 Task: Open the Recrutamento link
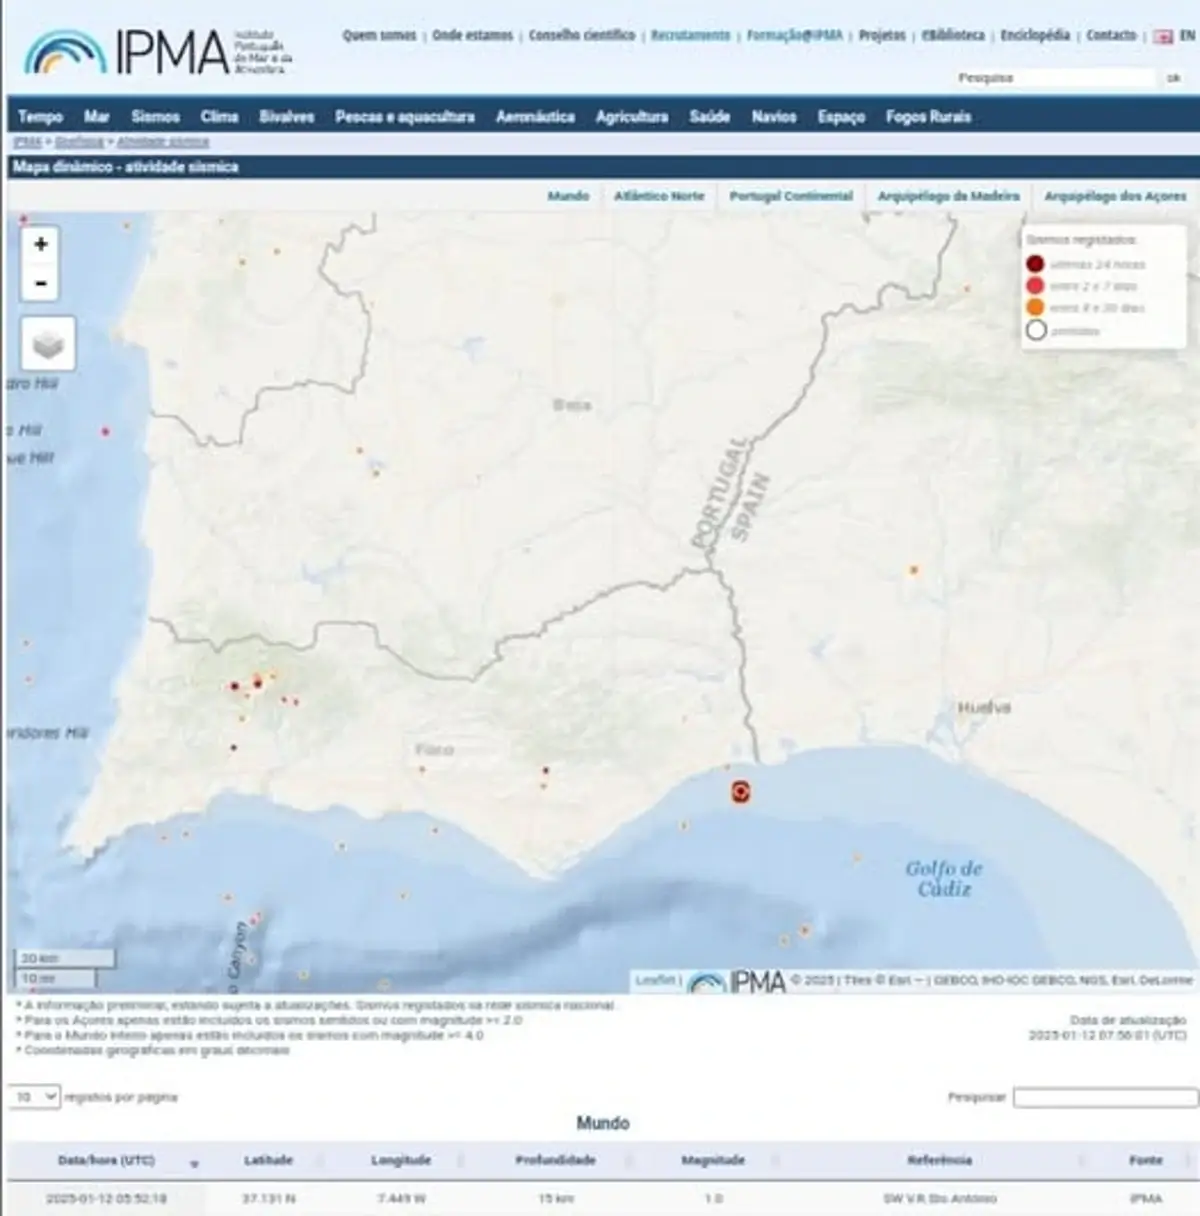[690, 35]
